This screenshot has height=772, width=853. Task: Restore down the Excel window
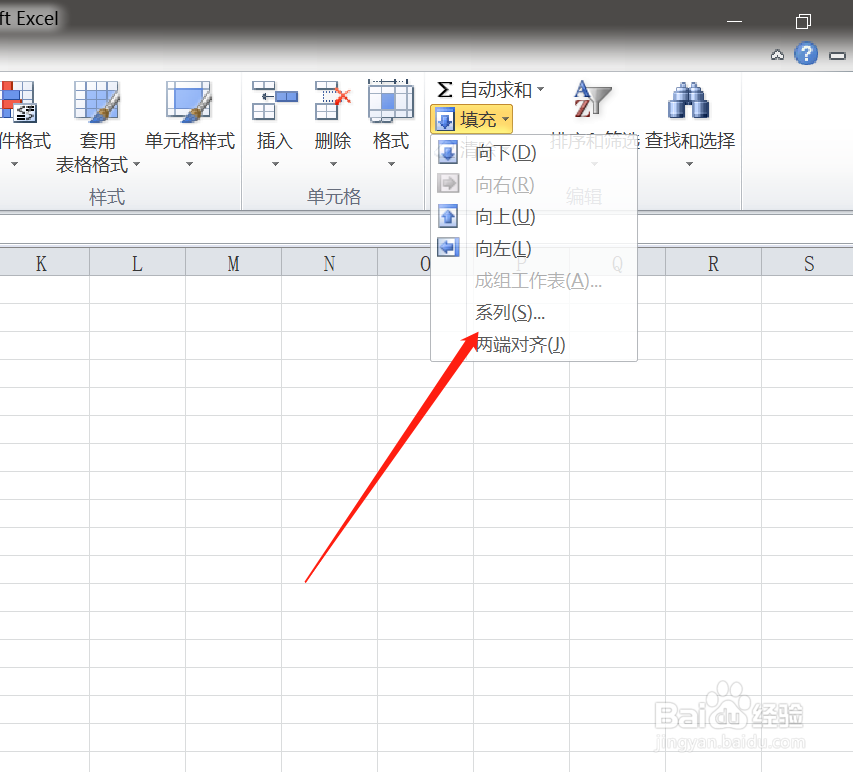pyautogui.click(x=803, y=21)
